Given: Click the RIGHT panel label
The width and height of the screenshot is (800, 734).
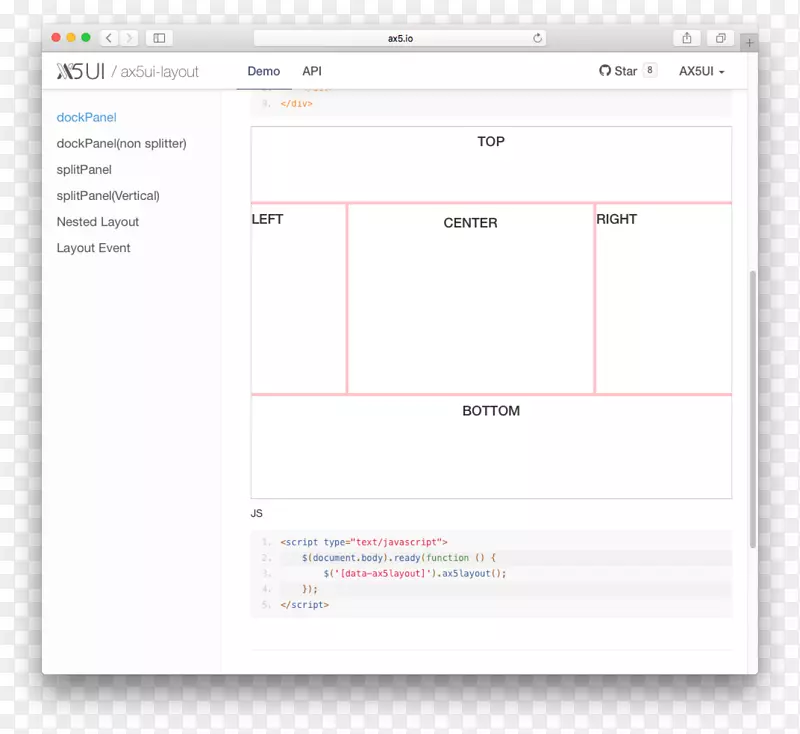Looking at the screenshot, I should pos(616,219).
